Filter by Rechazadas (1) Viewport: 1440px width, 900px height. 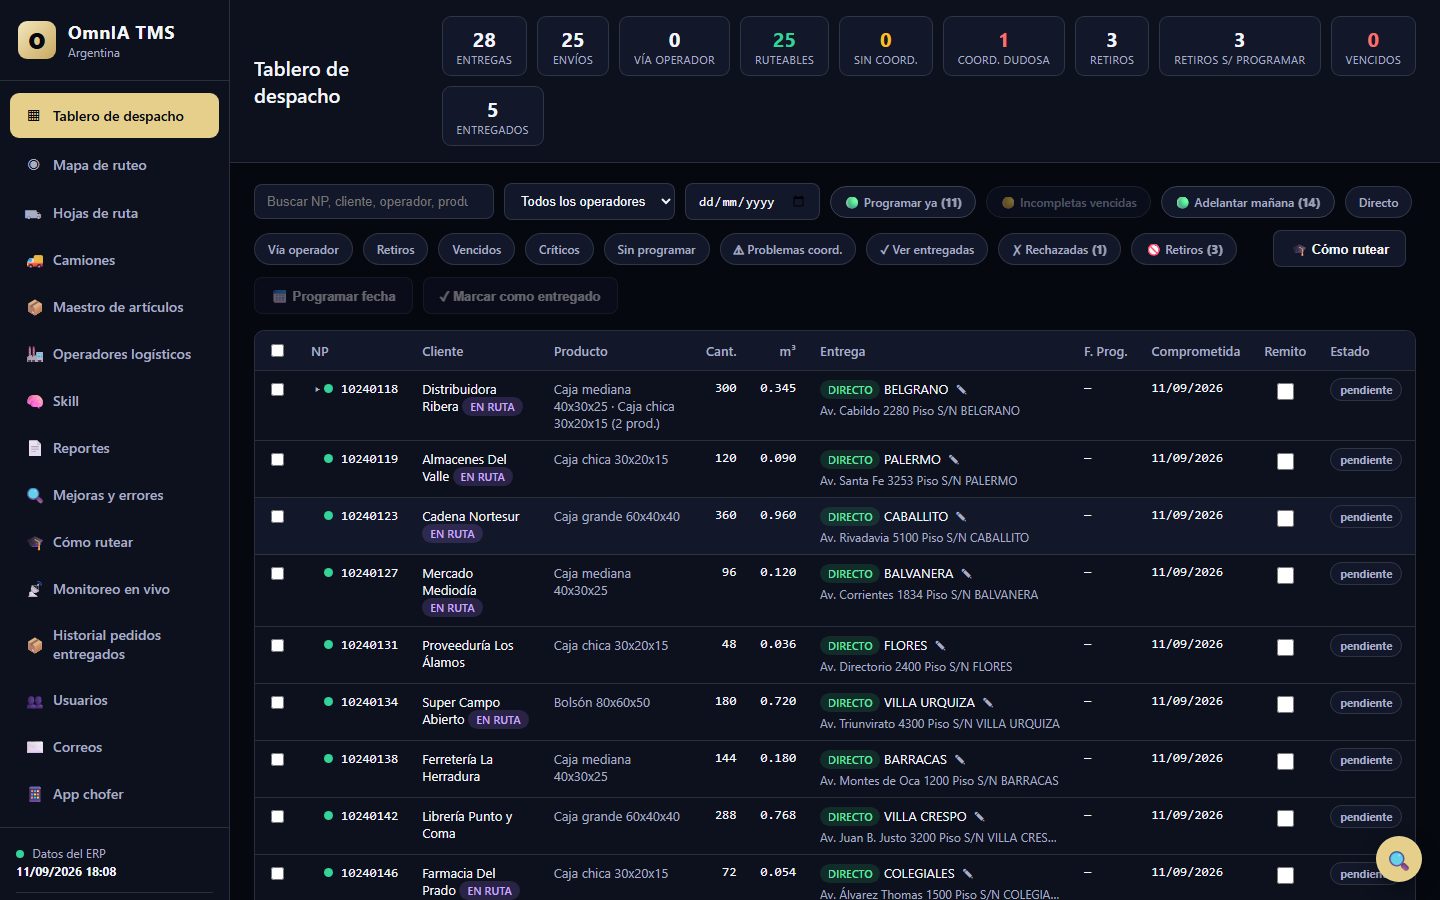(x=1060, y=249)
